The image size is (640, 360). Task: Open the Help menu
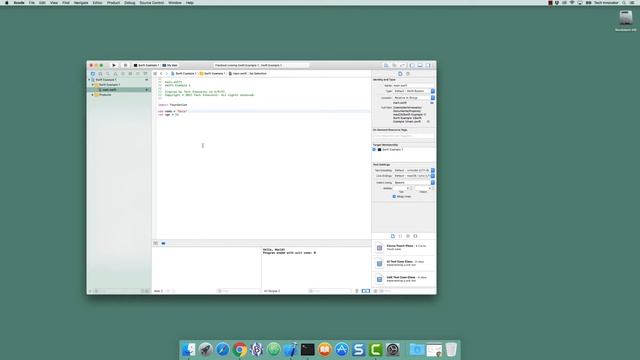(190, 3)
